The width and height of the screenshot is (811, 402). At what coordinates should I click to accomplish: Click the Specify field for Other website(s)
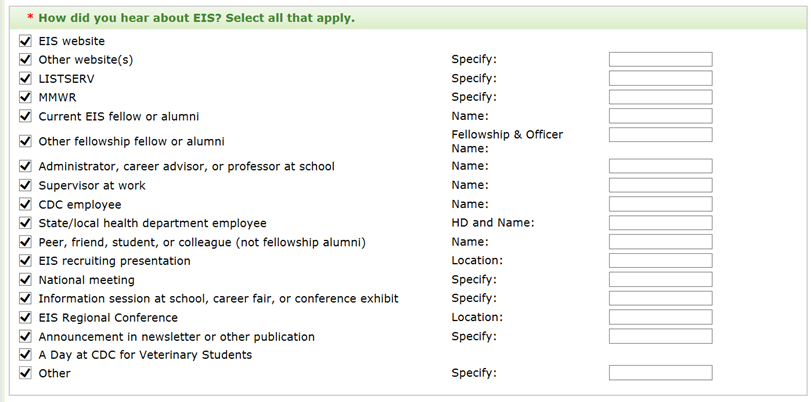[x=660, y=60]
